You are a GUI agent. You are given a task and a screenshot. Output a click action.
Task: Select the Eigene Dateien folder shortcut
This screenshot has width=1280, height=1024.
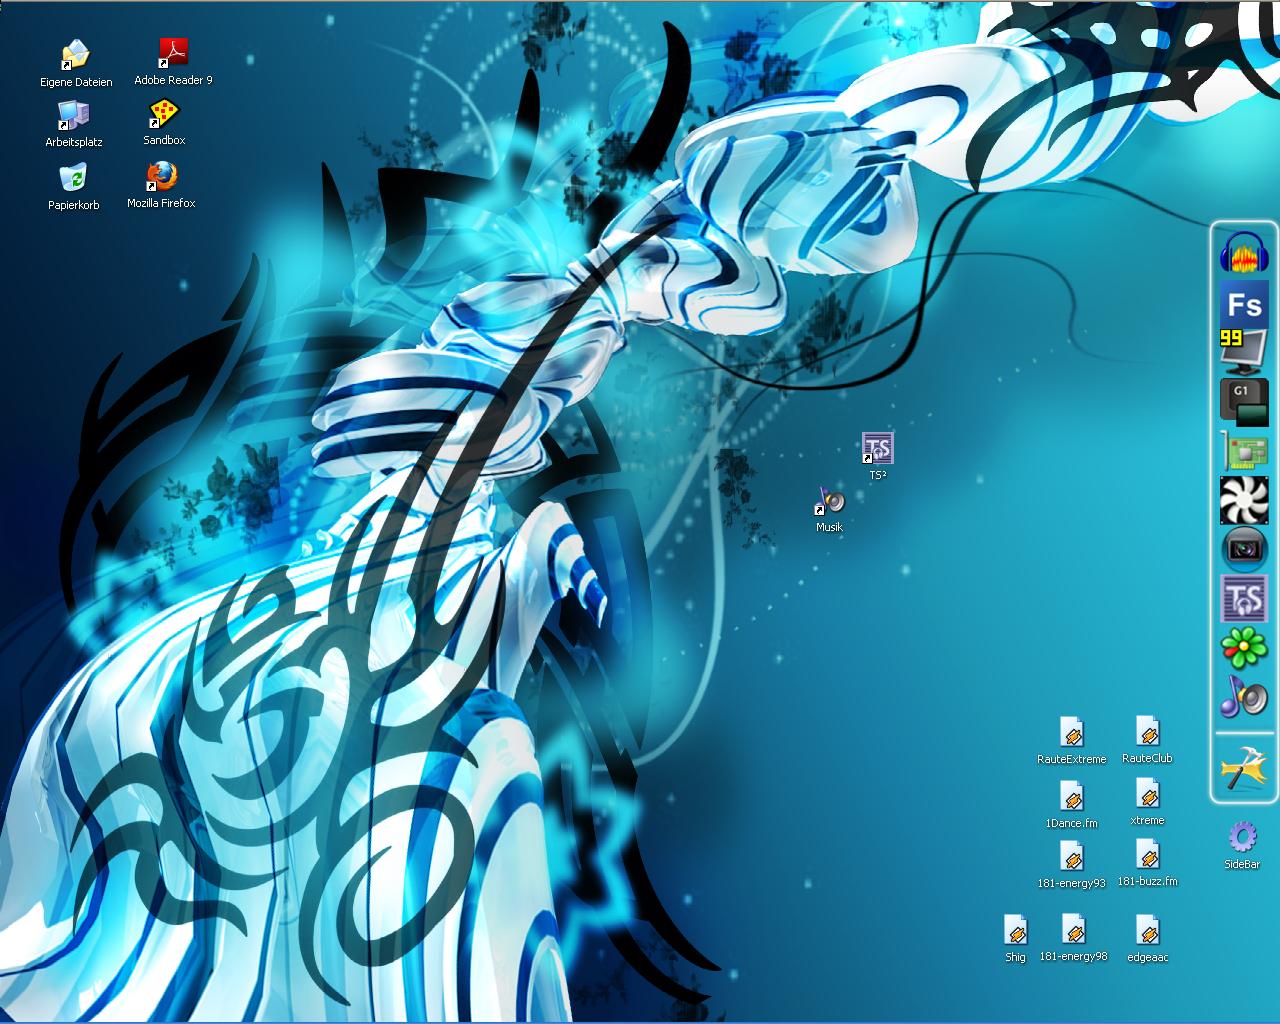click(x=75, y=55)
